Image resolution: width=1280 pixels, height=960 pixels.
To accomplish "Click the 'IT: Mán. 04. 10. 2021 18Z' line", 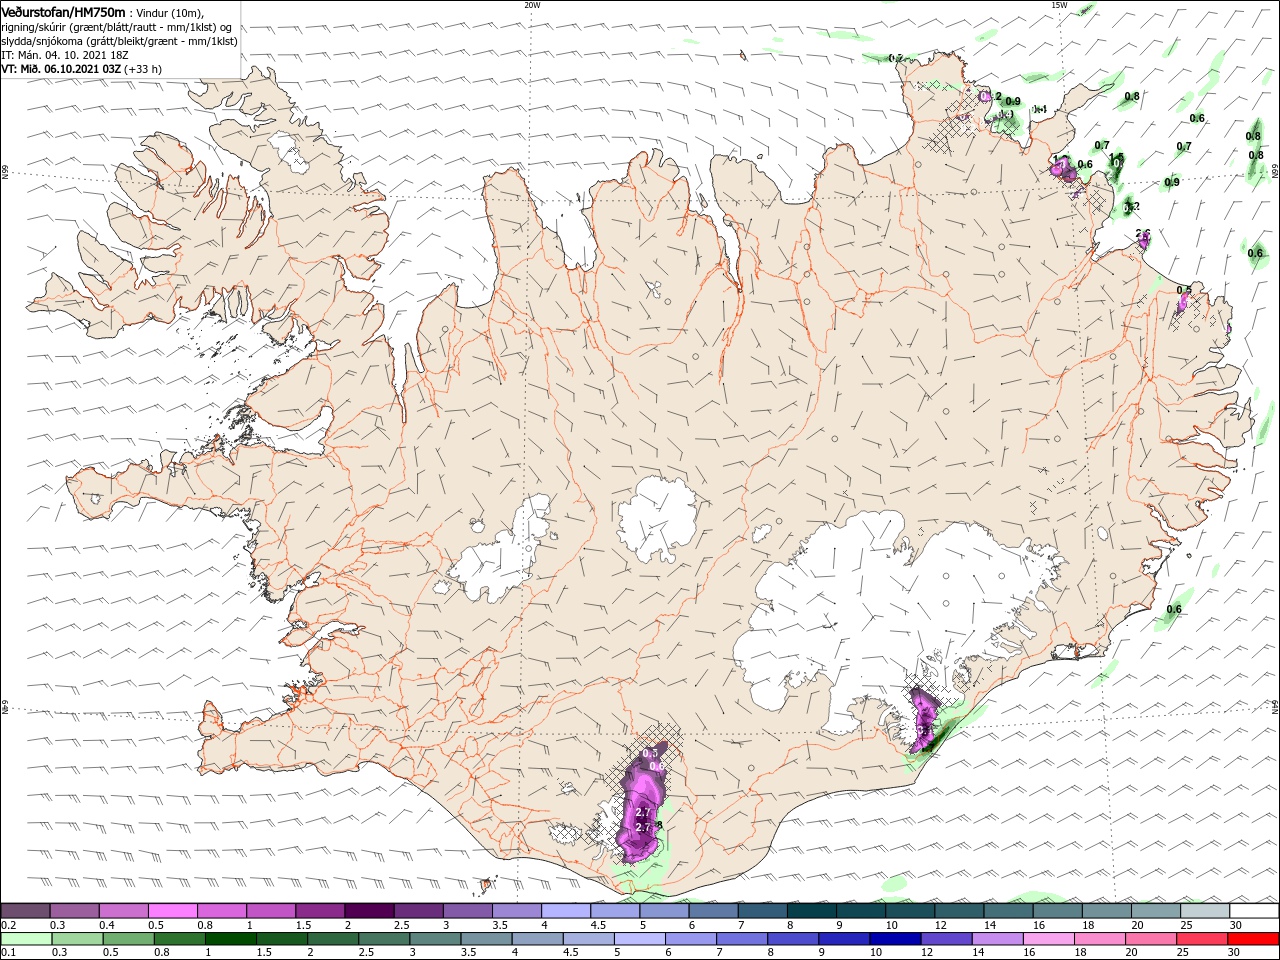I will tap(66, 56).
